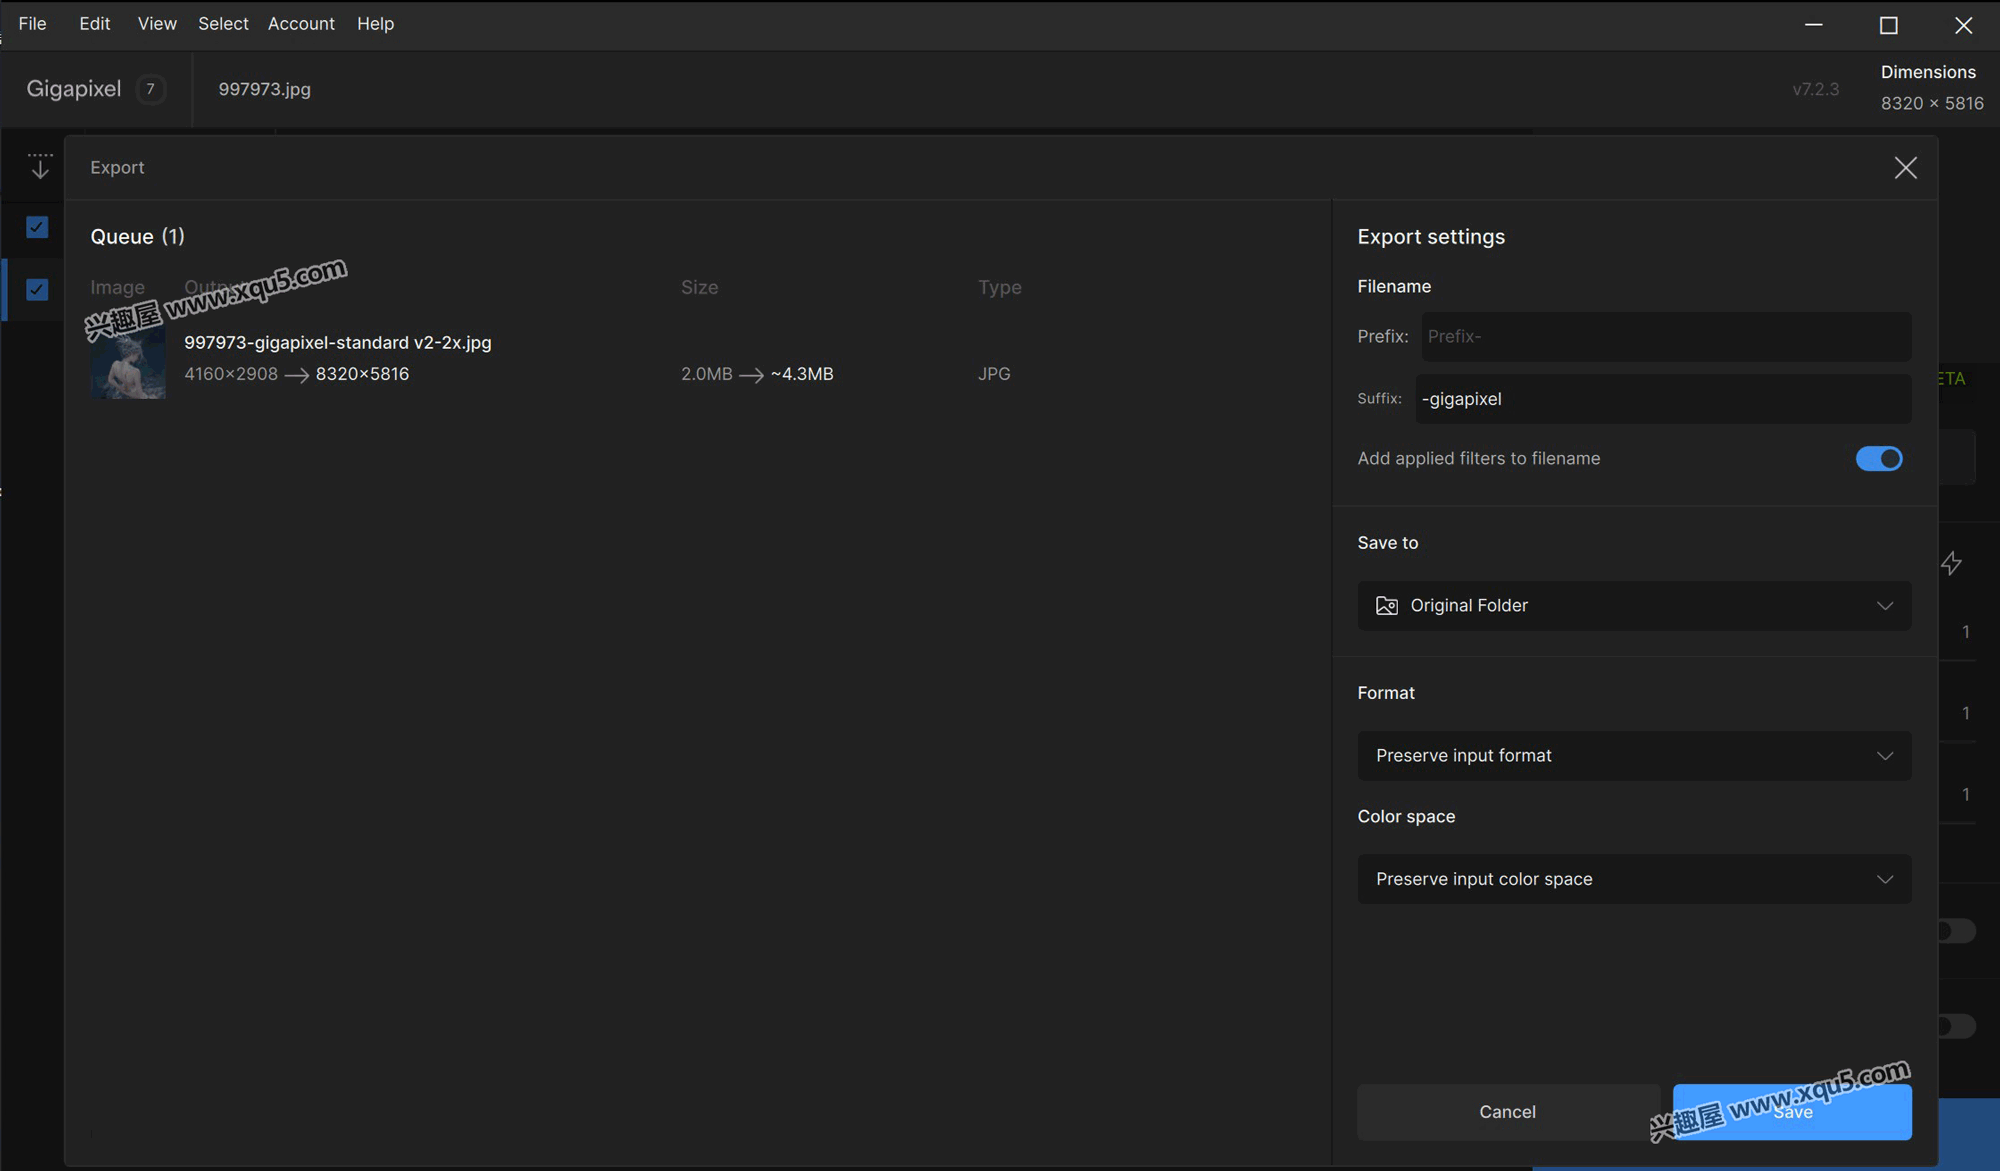Open the Edit menu
Viewport: 2000px width, 1171px height.
click(94, 24)
